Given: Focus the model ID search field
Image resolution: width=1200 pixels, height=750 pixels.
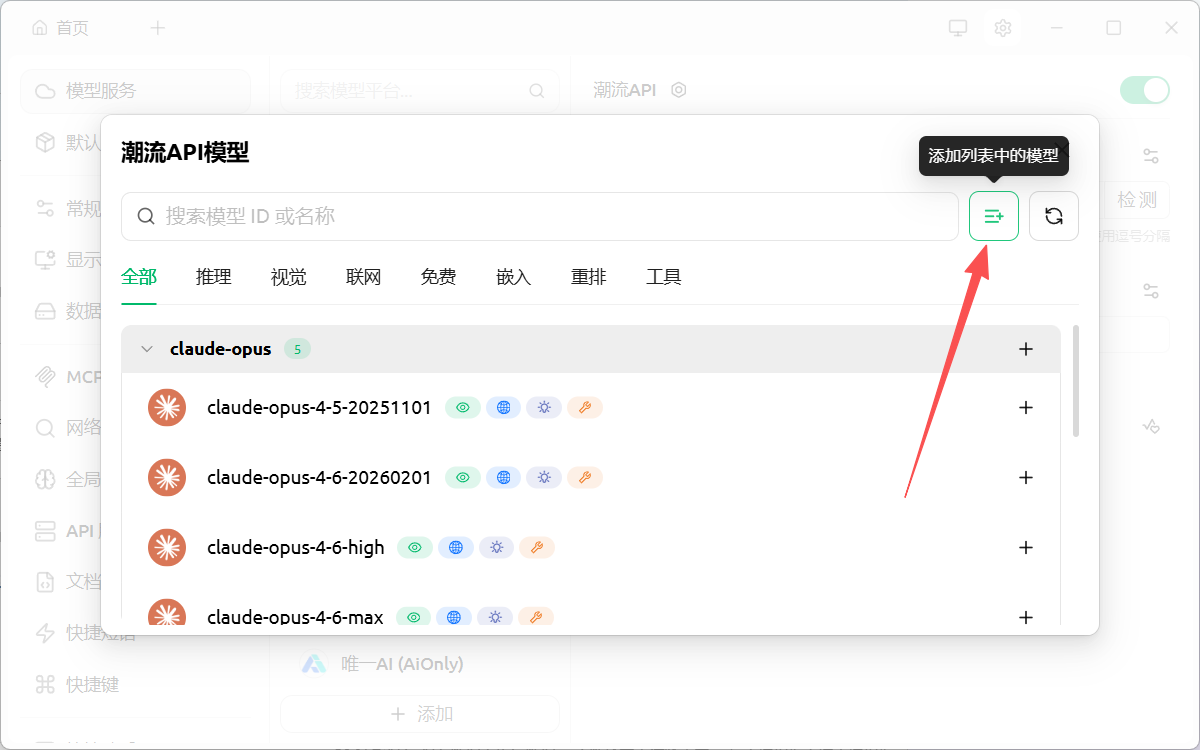Looking at the screenshot, I should point(540,216).
